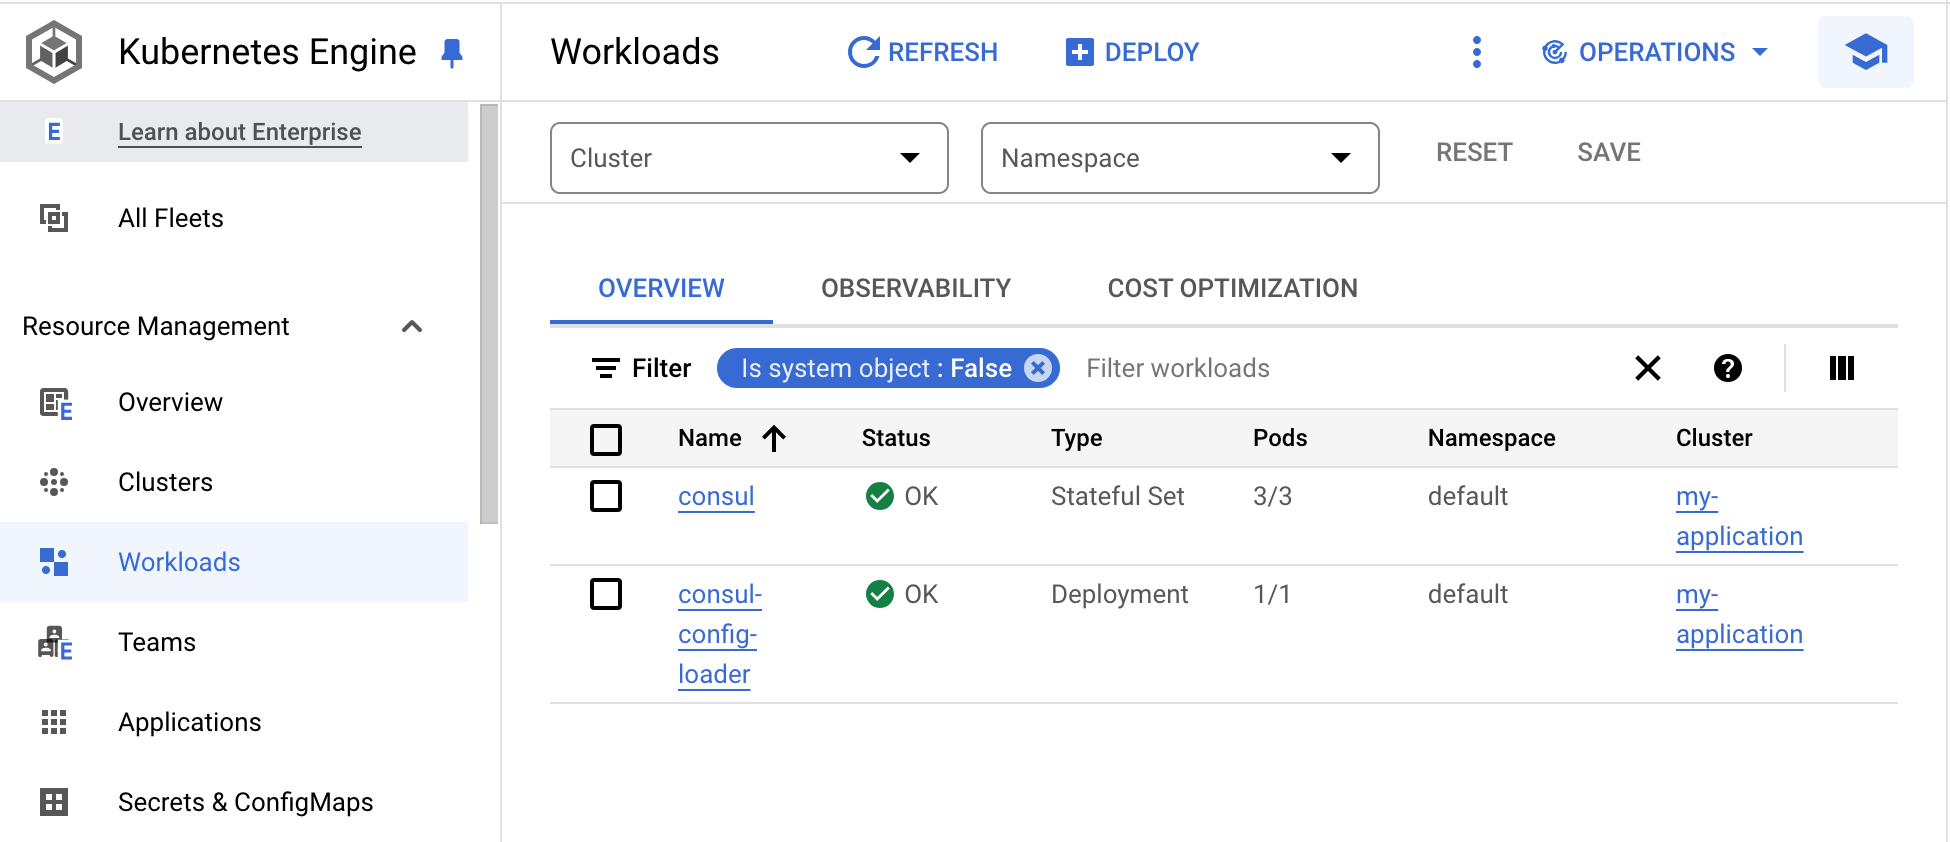Remove the Is system object filter chip
The height and width of the screenshot is (842, 1950).
1038,368
